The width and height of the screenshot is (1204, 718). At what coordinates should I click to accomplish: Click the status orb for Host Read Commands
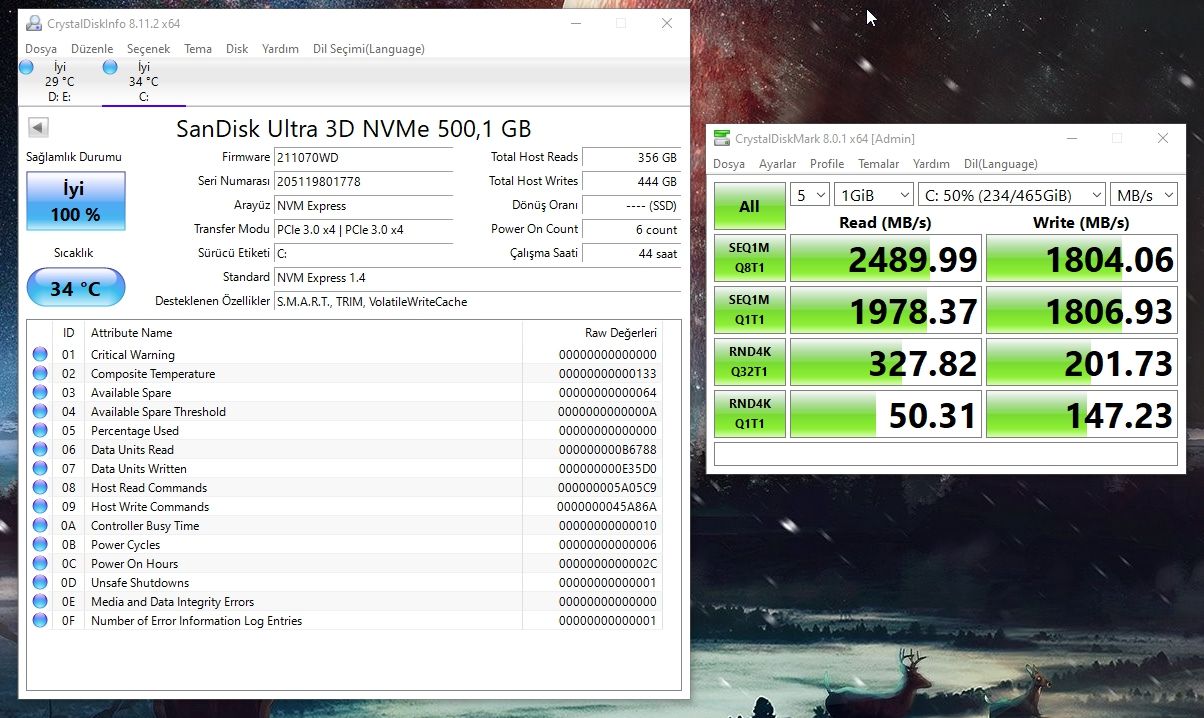pyautogui.click(x=40, y=487)
